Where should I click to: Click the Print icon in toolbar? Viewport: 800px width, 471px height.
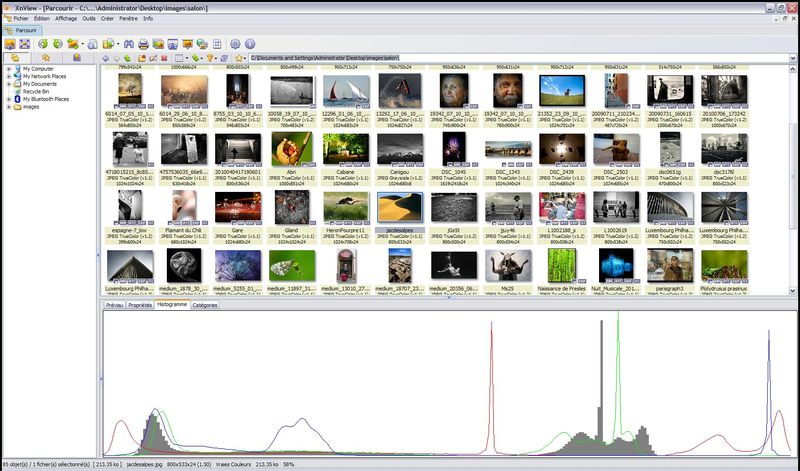click(x=145, y=44)
